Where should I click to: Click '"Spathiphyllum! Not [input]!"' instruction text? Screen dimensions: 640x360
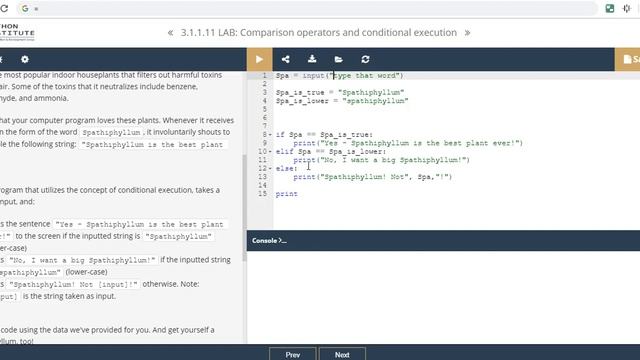73,284
